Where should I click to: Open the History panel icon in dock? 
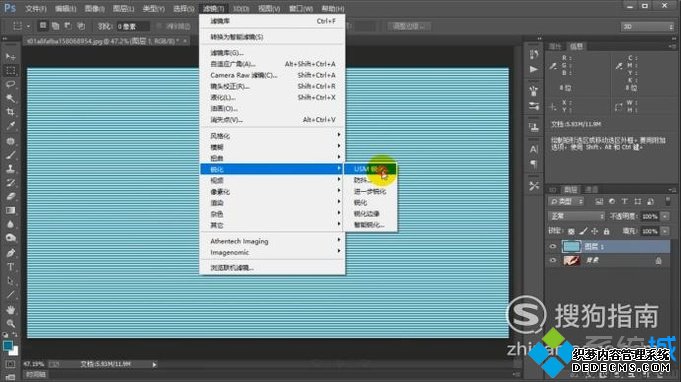tap(534, 55)
